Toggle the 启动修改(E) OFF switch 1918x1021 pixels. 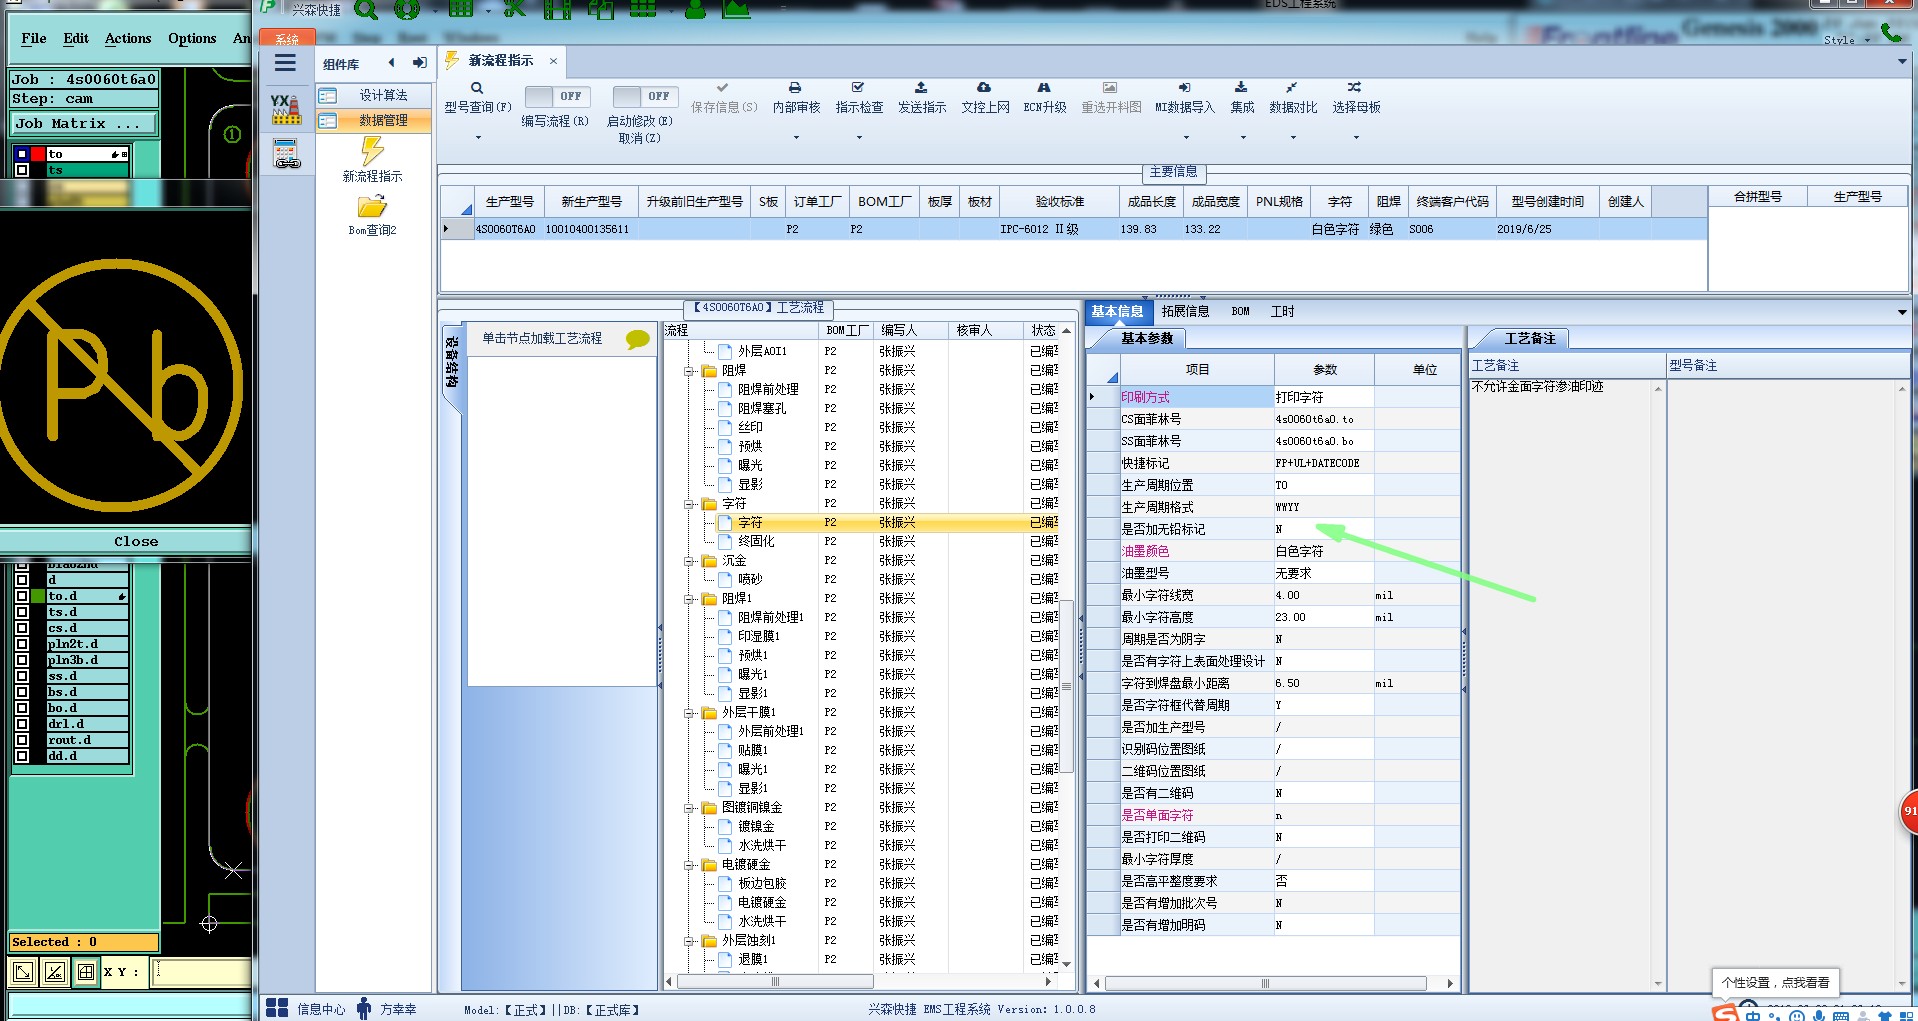645,96
